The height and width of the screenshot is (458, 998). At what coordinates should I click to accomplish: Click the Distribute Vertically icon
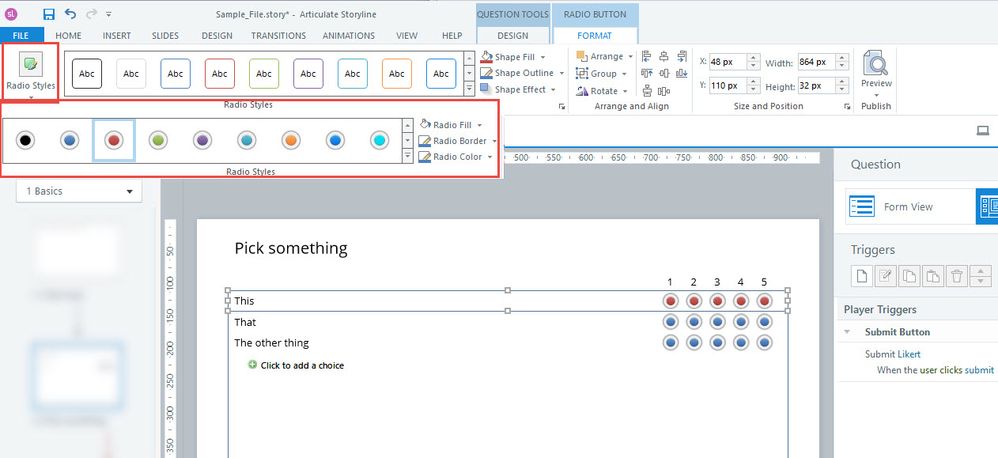(x=647, y=90)
